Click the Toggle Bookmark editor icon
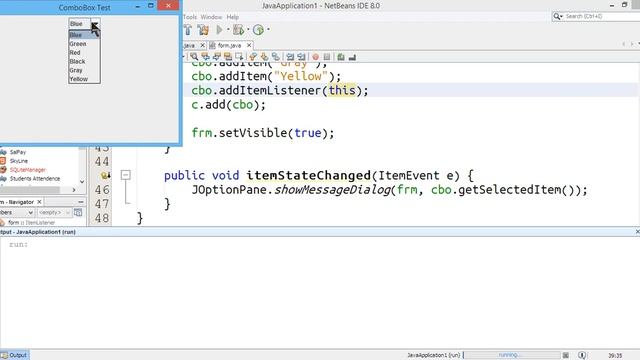640x360 pixels. click(276, 57)
